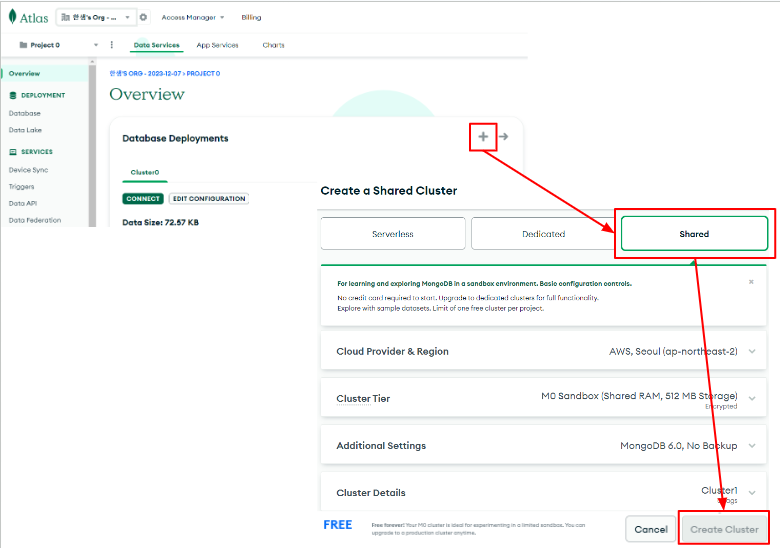Click the organization breadcrumb link
The height and width of the screenshot is (548, 780).
(145, 73)
